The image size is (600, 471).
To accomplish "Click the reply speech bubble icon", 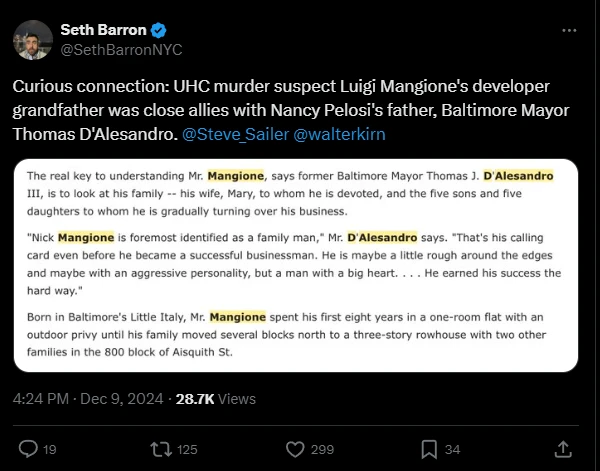I will tap(28, 448).
